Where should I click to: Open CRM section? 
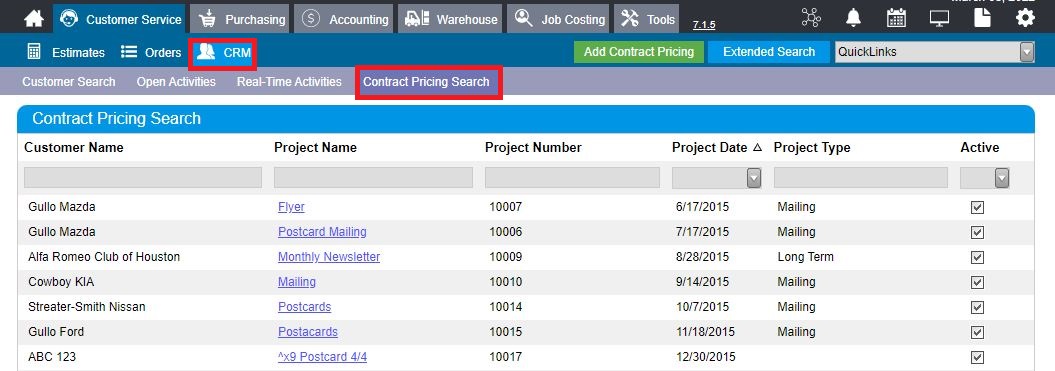(223, 53)
